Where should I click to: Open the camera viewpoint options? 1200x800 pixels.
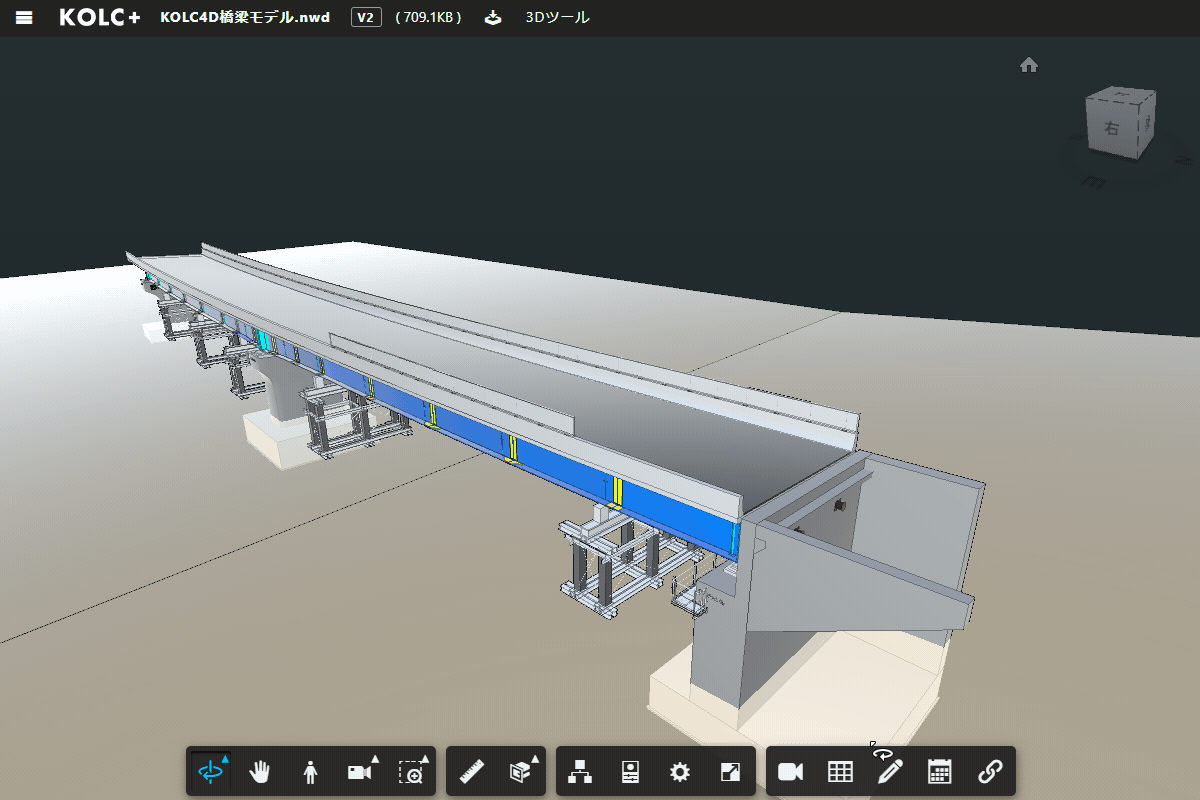click(361, 771)
